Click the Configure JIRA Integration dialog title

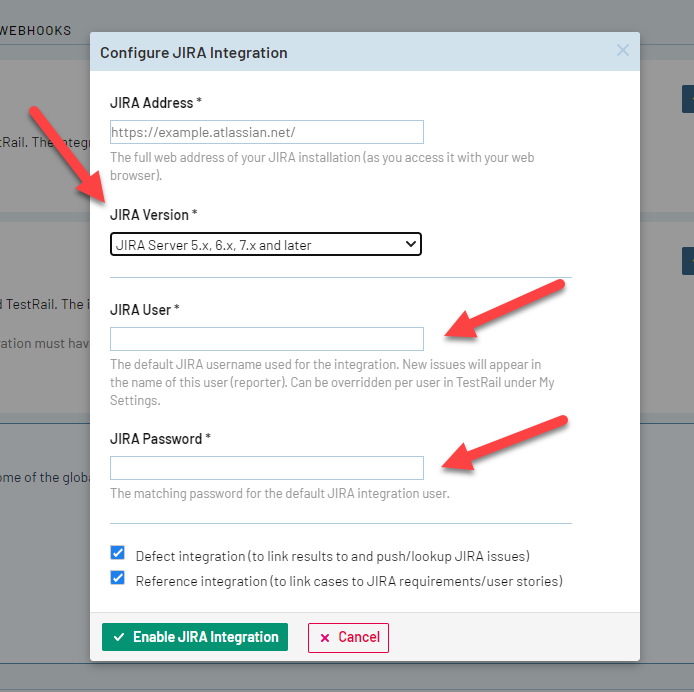(x=193, y=52)
